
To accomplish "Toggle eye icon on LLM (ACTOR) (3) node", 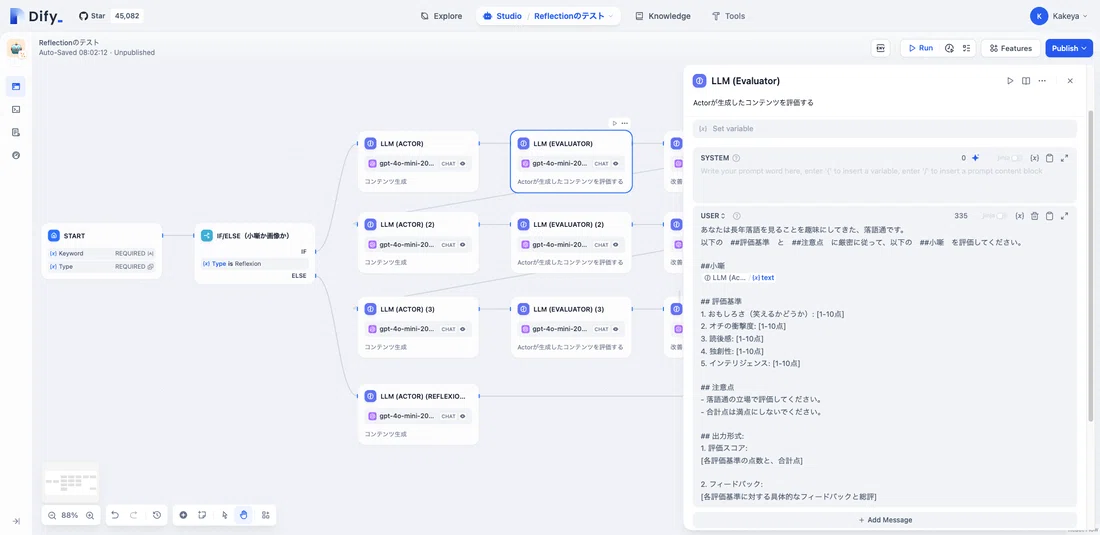I will coord(462,329).
